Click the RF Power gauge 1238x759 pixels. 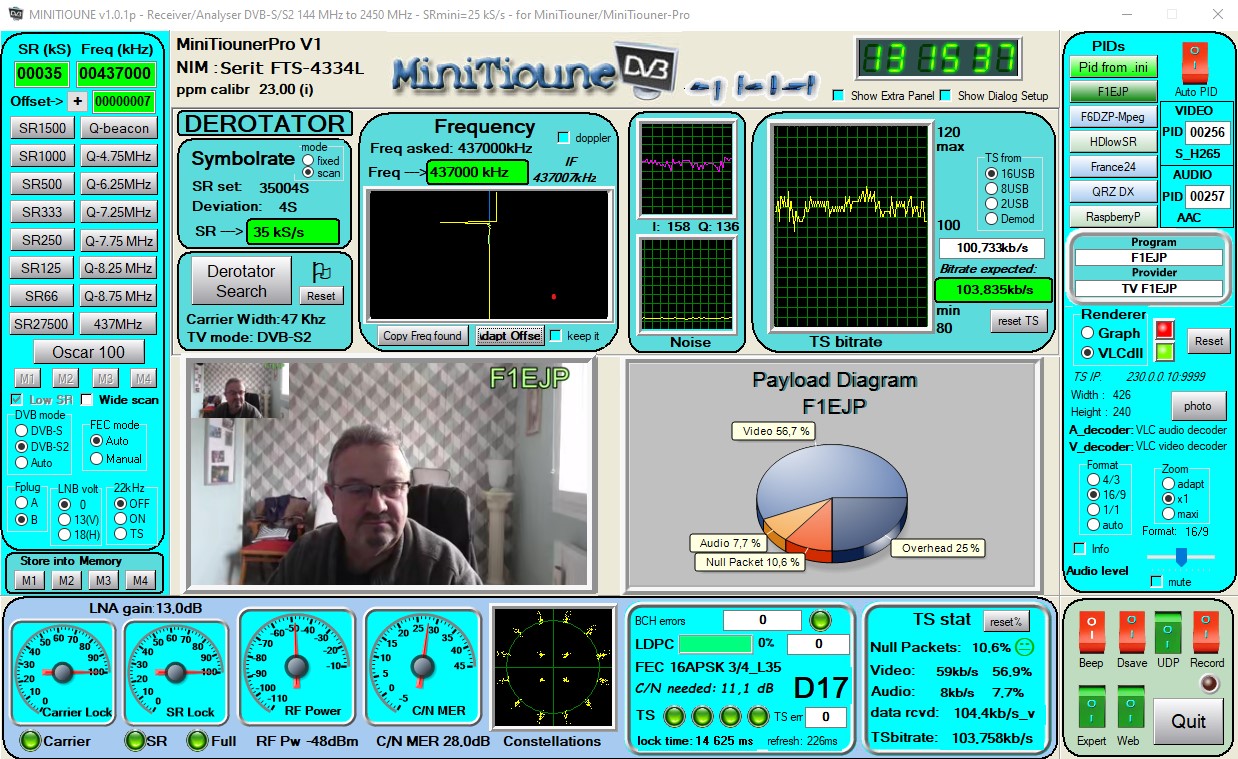pyautogui.click(x=299, y=667)
